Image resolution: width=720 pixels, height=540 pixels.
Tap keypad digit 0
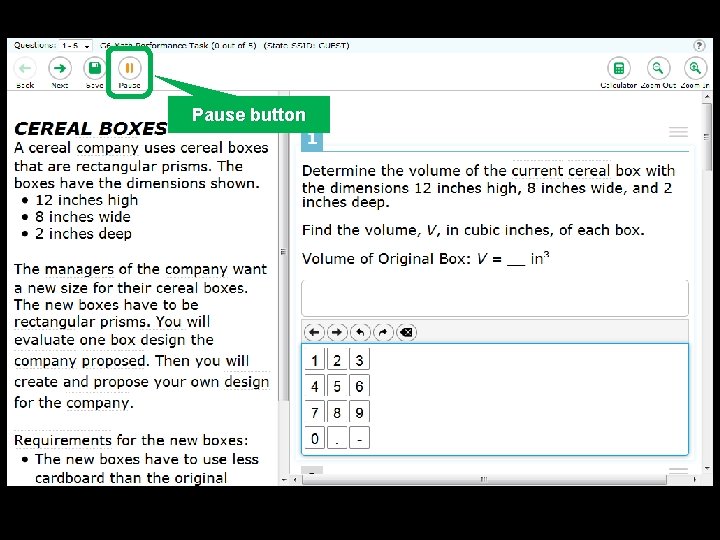click(315, 439)
